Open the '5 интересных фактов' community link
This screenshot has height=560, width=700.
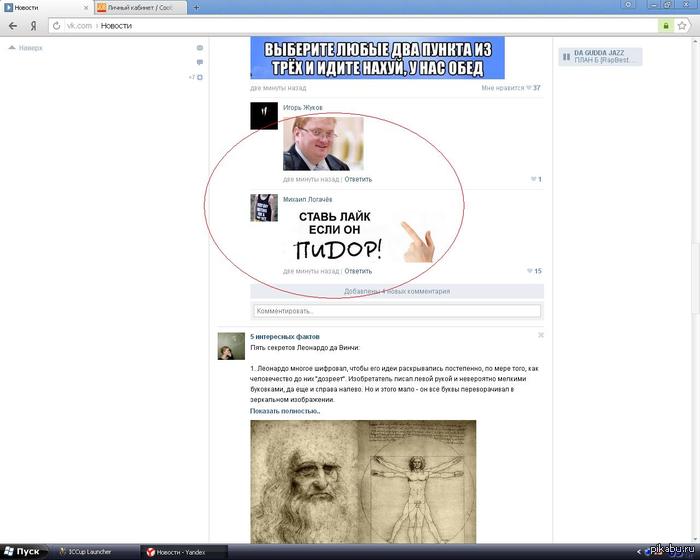coord(284,336)
